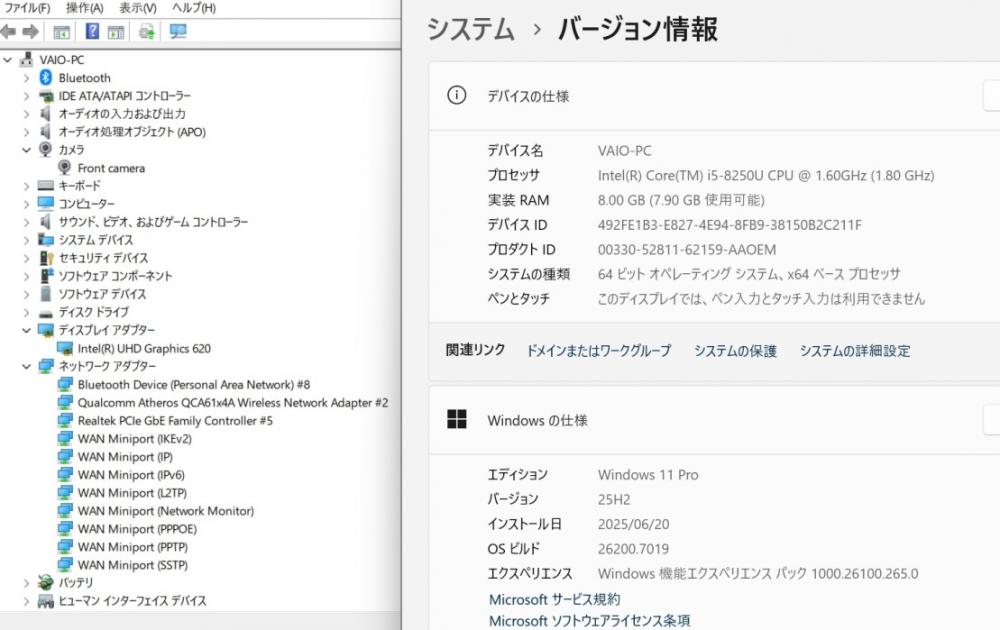Viewport: 1000px width, 630px height.
Task: Select the Front camera device icon
Action: [64, 168]
